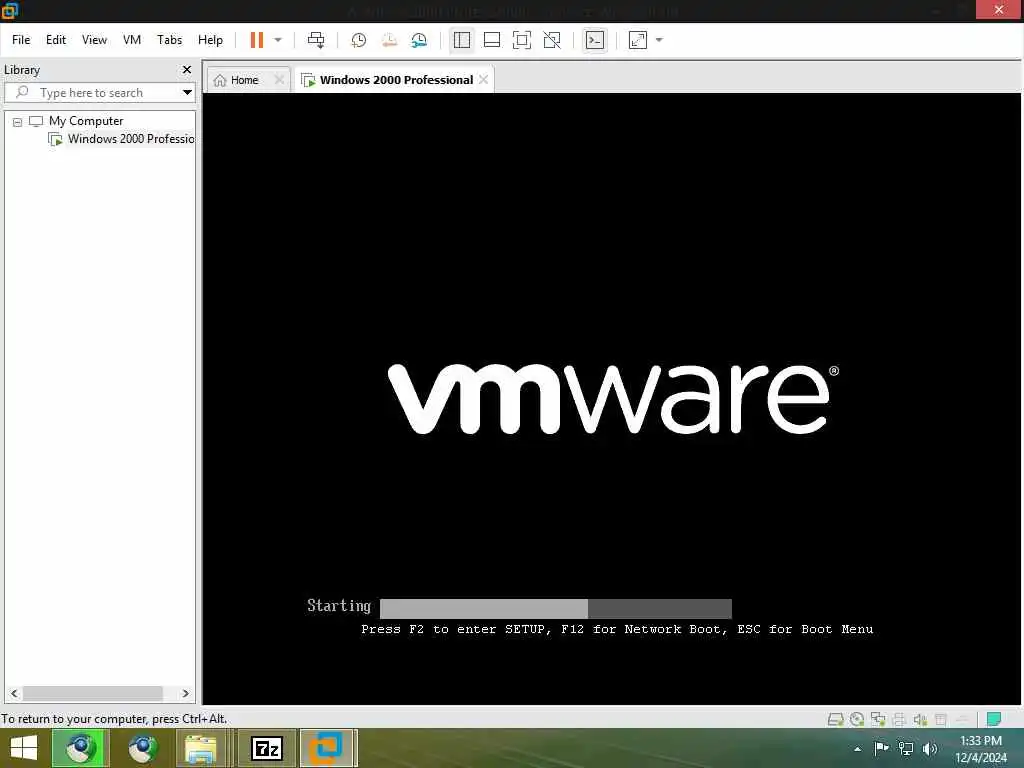Click the network adapter status icon
1024x768 pixels.
click(x=878, y=720)
